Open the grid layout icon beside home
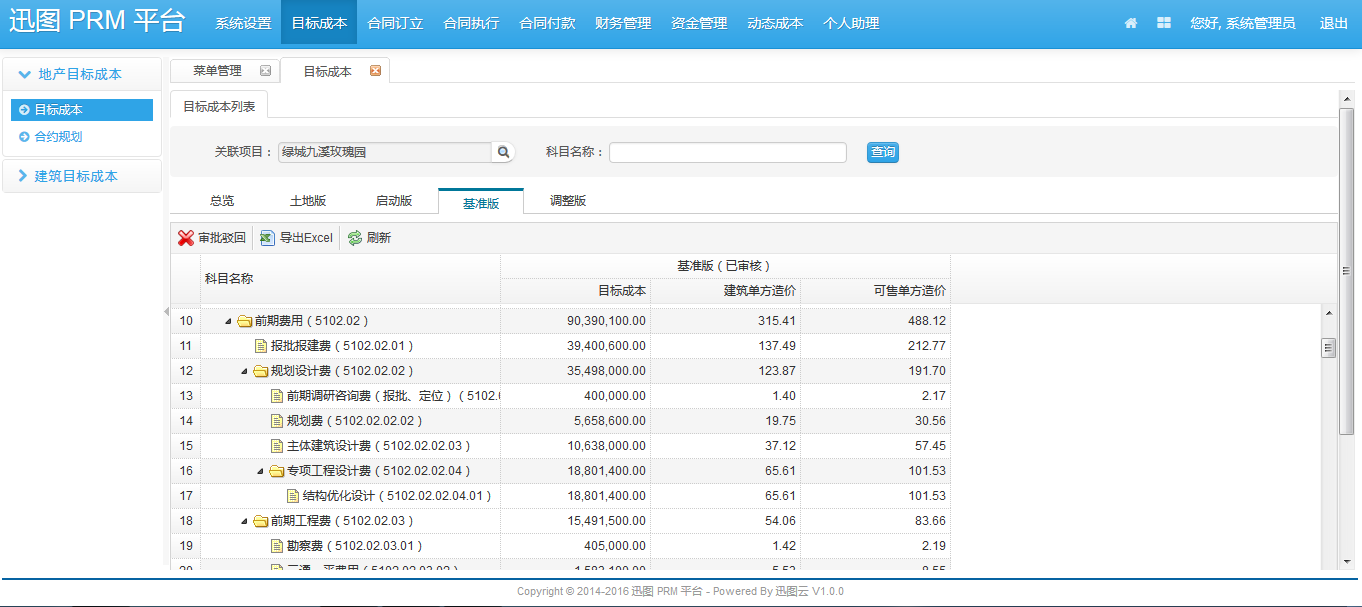1362x607 pixels. pos(1164,23)
